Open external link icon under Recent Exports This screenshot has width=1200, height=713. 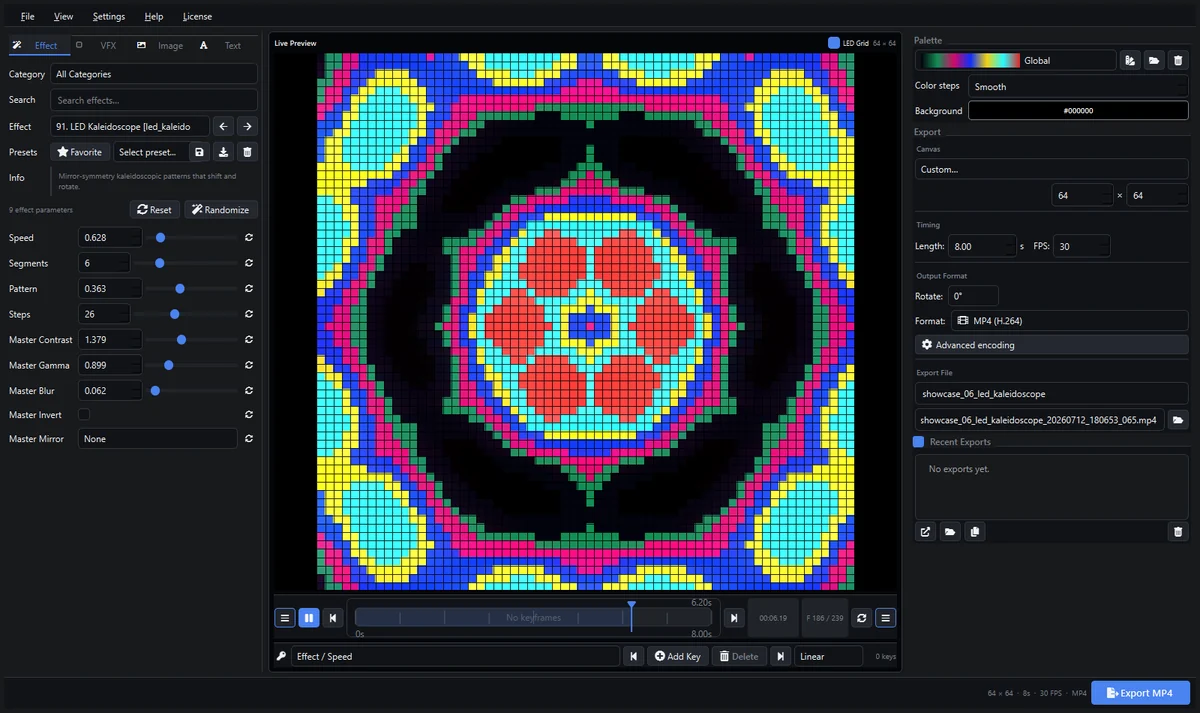pos(926,532)
